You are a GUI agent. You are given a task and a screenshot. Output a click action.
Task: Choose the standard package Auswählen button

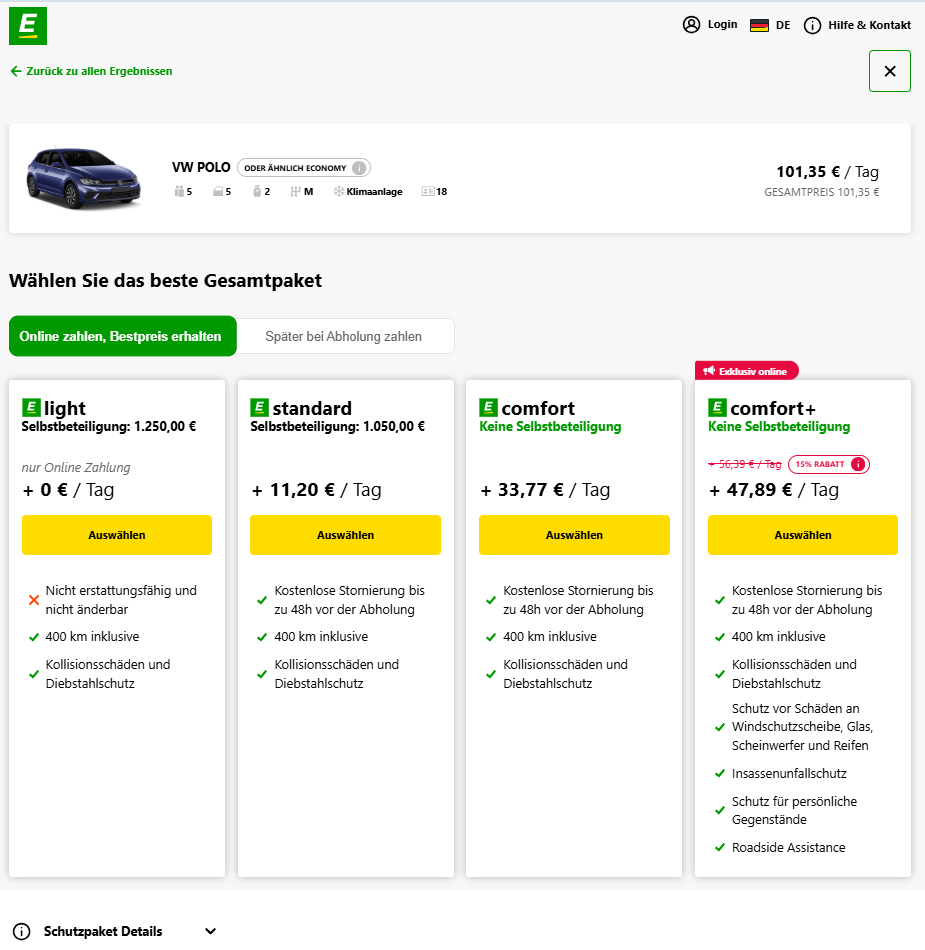(345, 535)
